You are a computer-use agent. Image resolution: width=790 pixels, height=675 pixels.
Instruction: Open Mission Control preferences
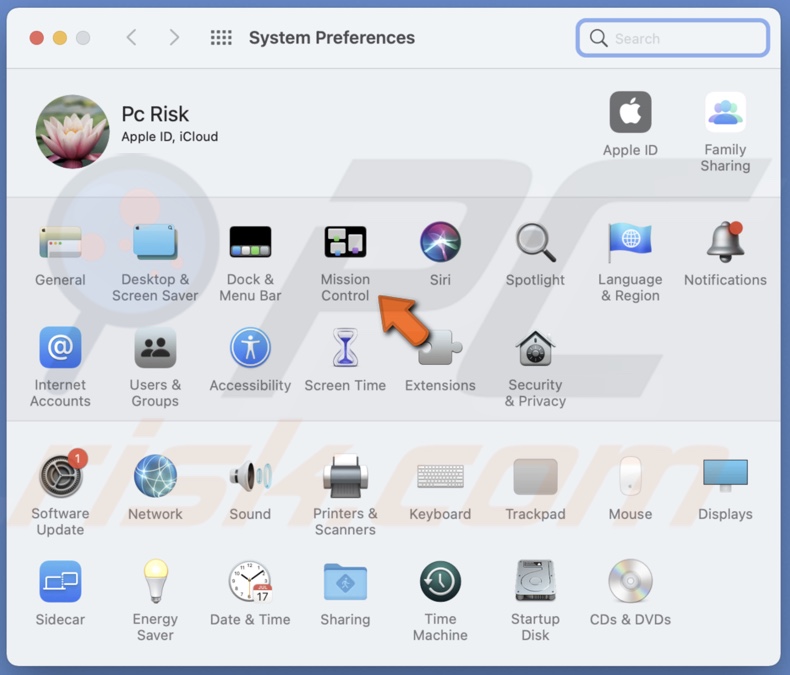(x=345, y=243)
